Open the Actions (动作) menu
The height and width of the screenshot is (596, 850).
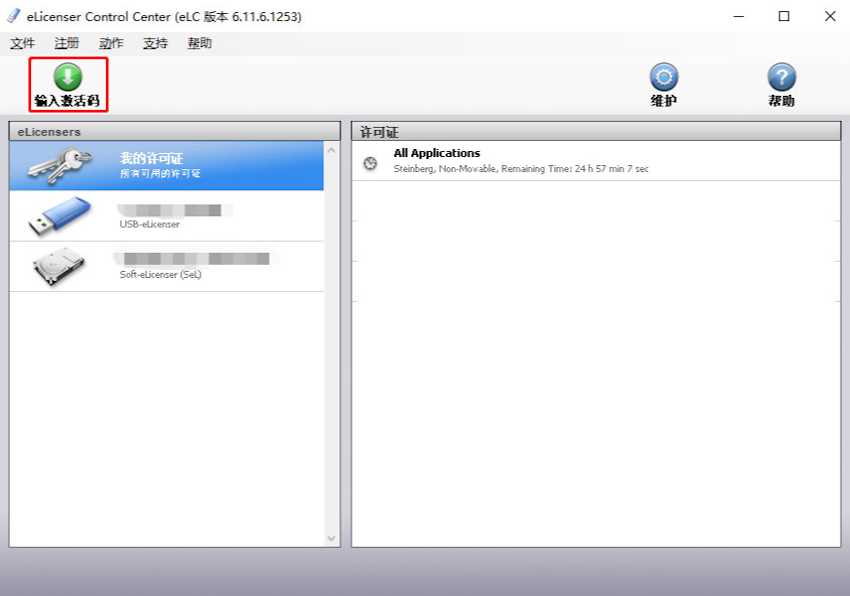(x=111, y=43)
